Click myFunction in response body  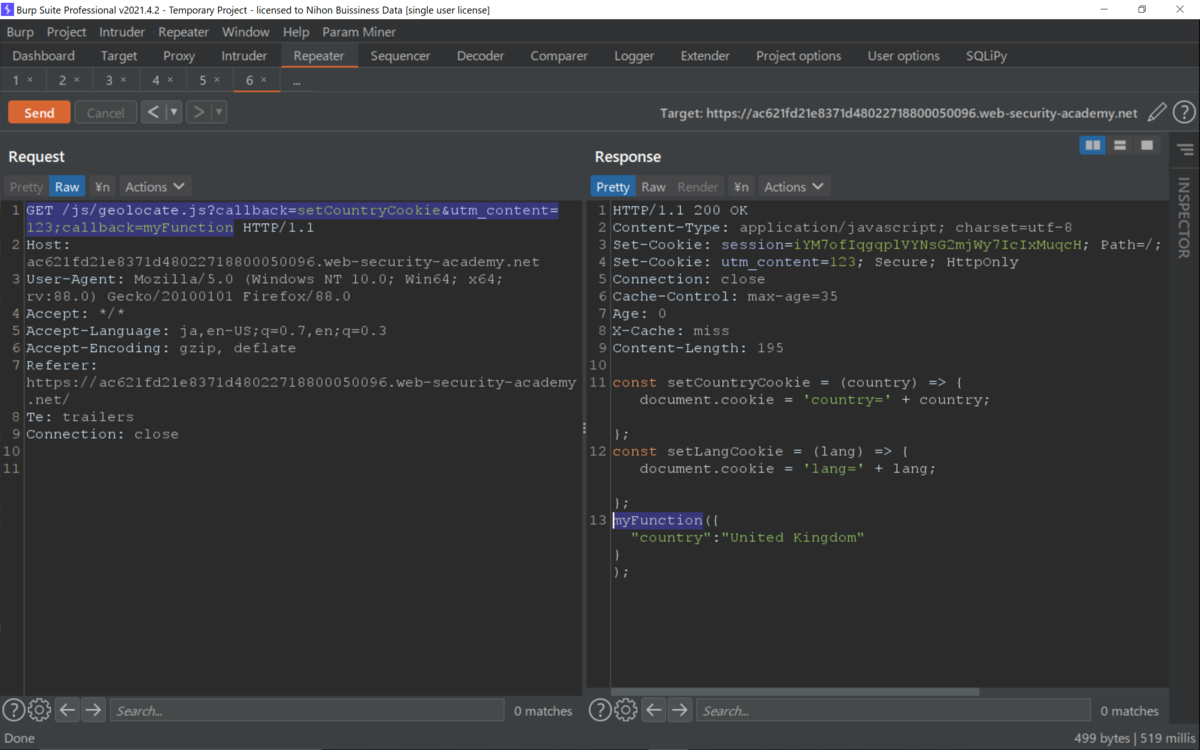point(658,520)
